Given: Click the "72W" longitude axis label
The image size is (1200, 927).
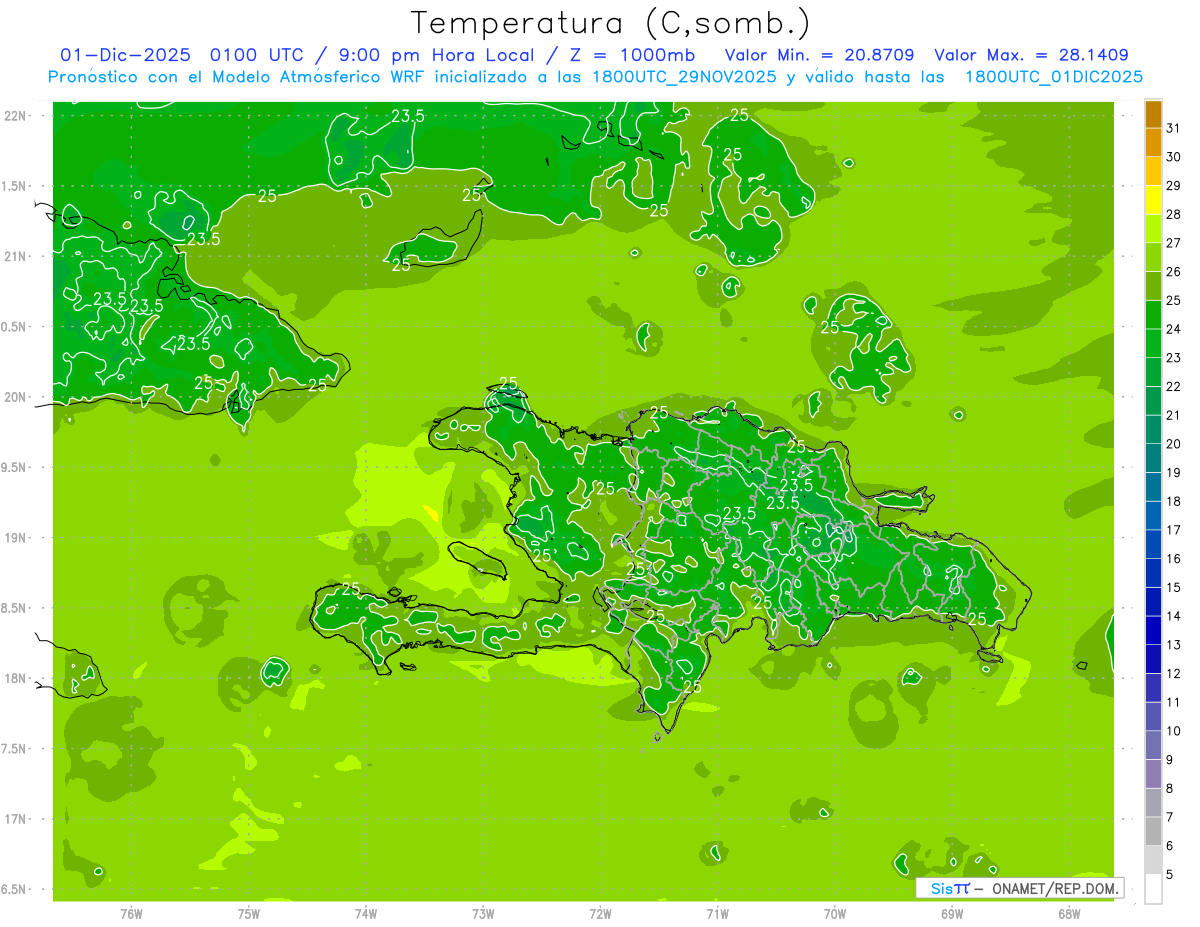Looking at the screenshot, I should 600,914.
